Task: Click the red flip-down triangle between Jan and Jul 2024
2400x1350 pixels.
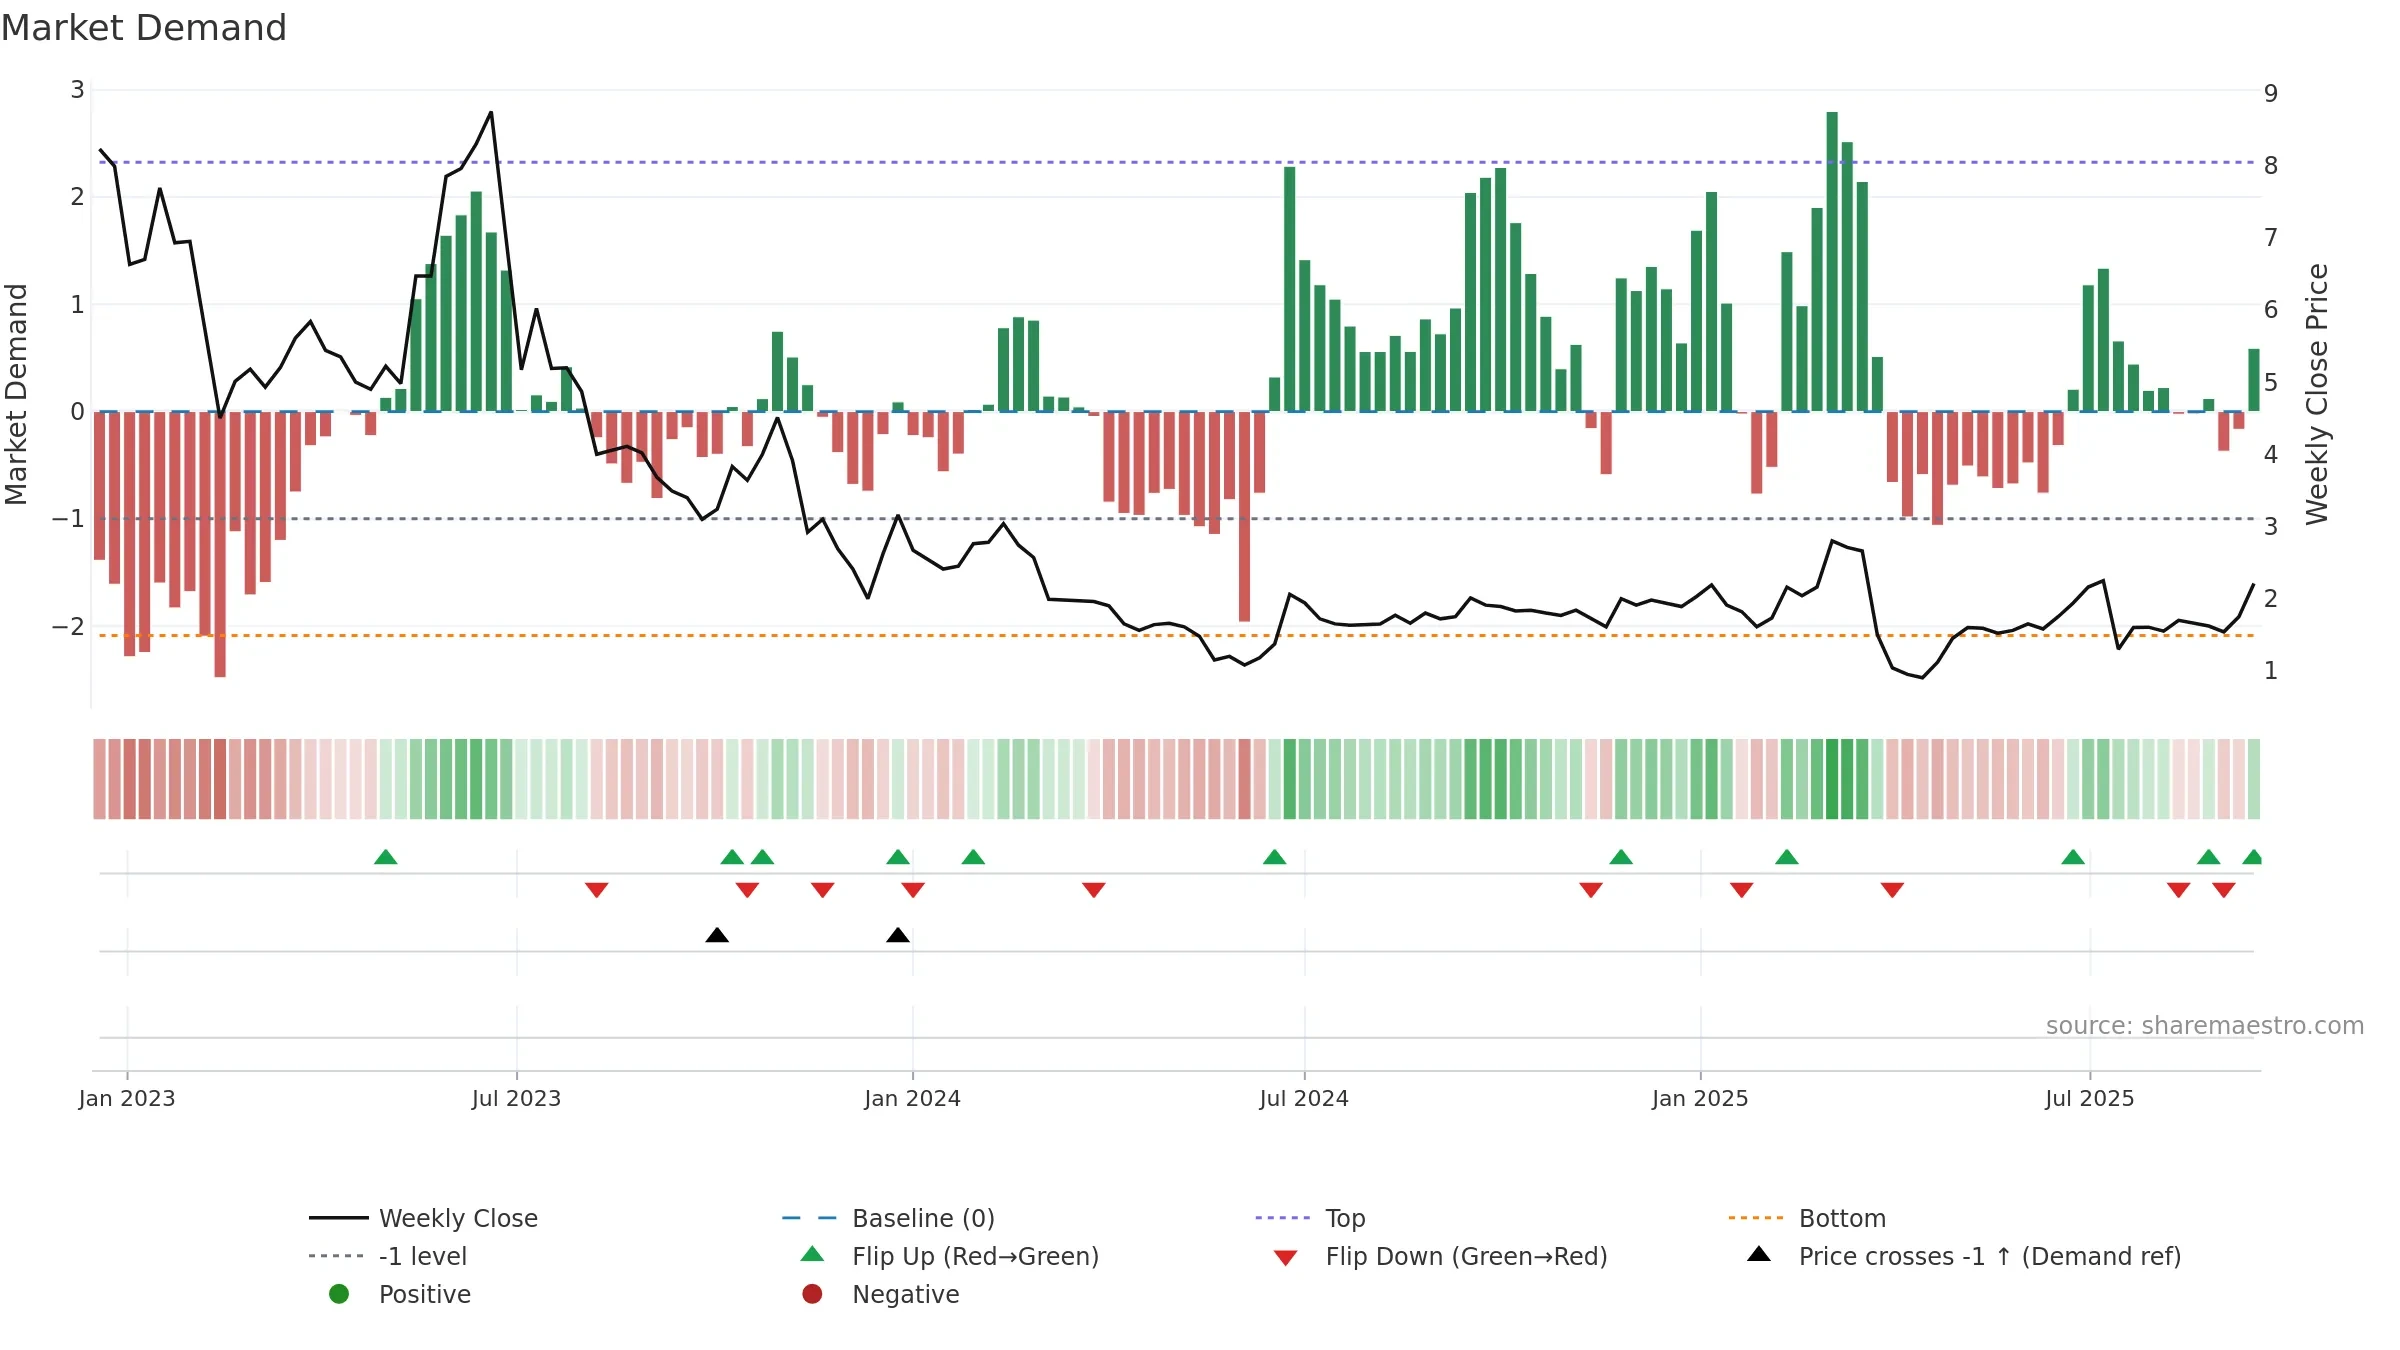Action: coord(1094,890)
